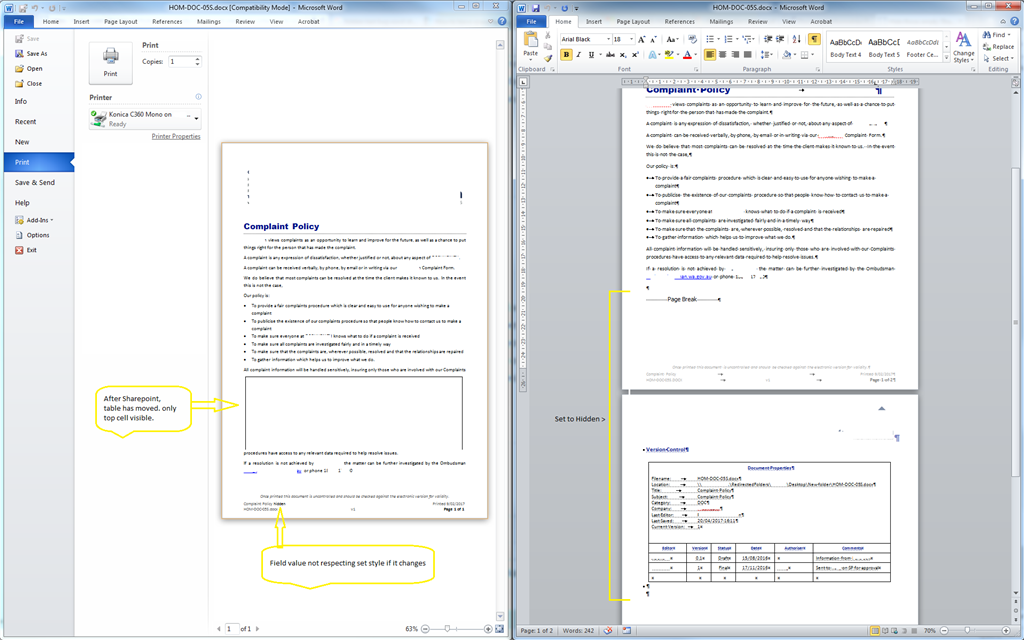Toggle Superscript formatting
The height and width of the screenshot is (640, 1024).
click(635, 55)
